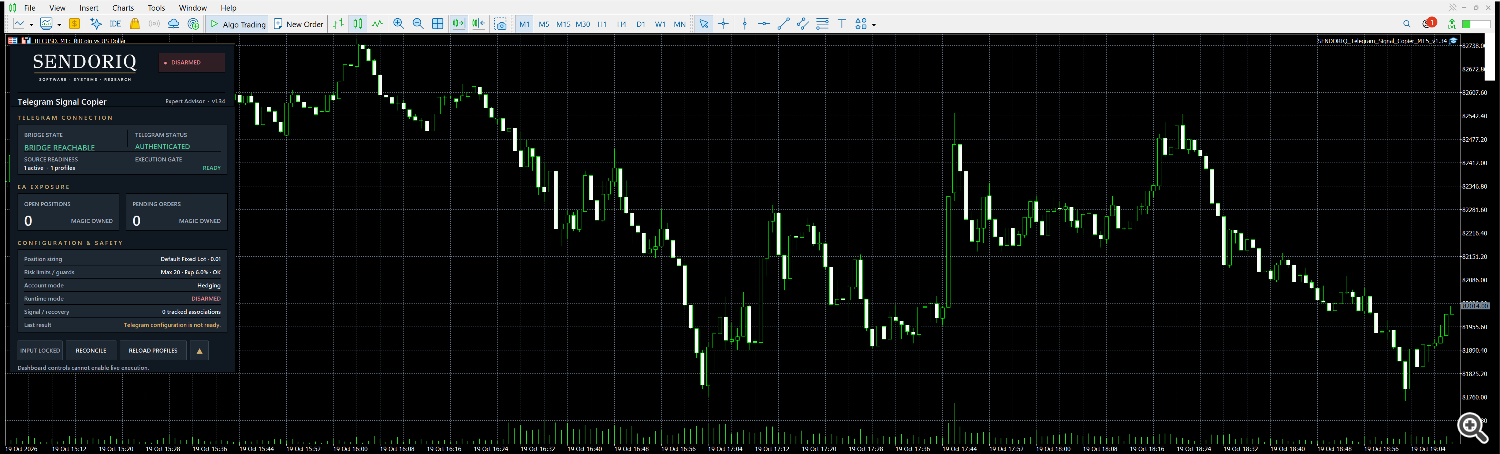Open the line chart type tool

tap(19, 23)
